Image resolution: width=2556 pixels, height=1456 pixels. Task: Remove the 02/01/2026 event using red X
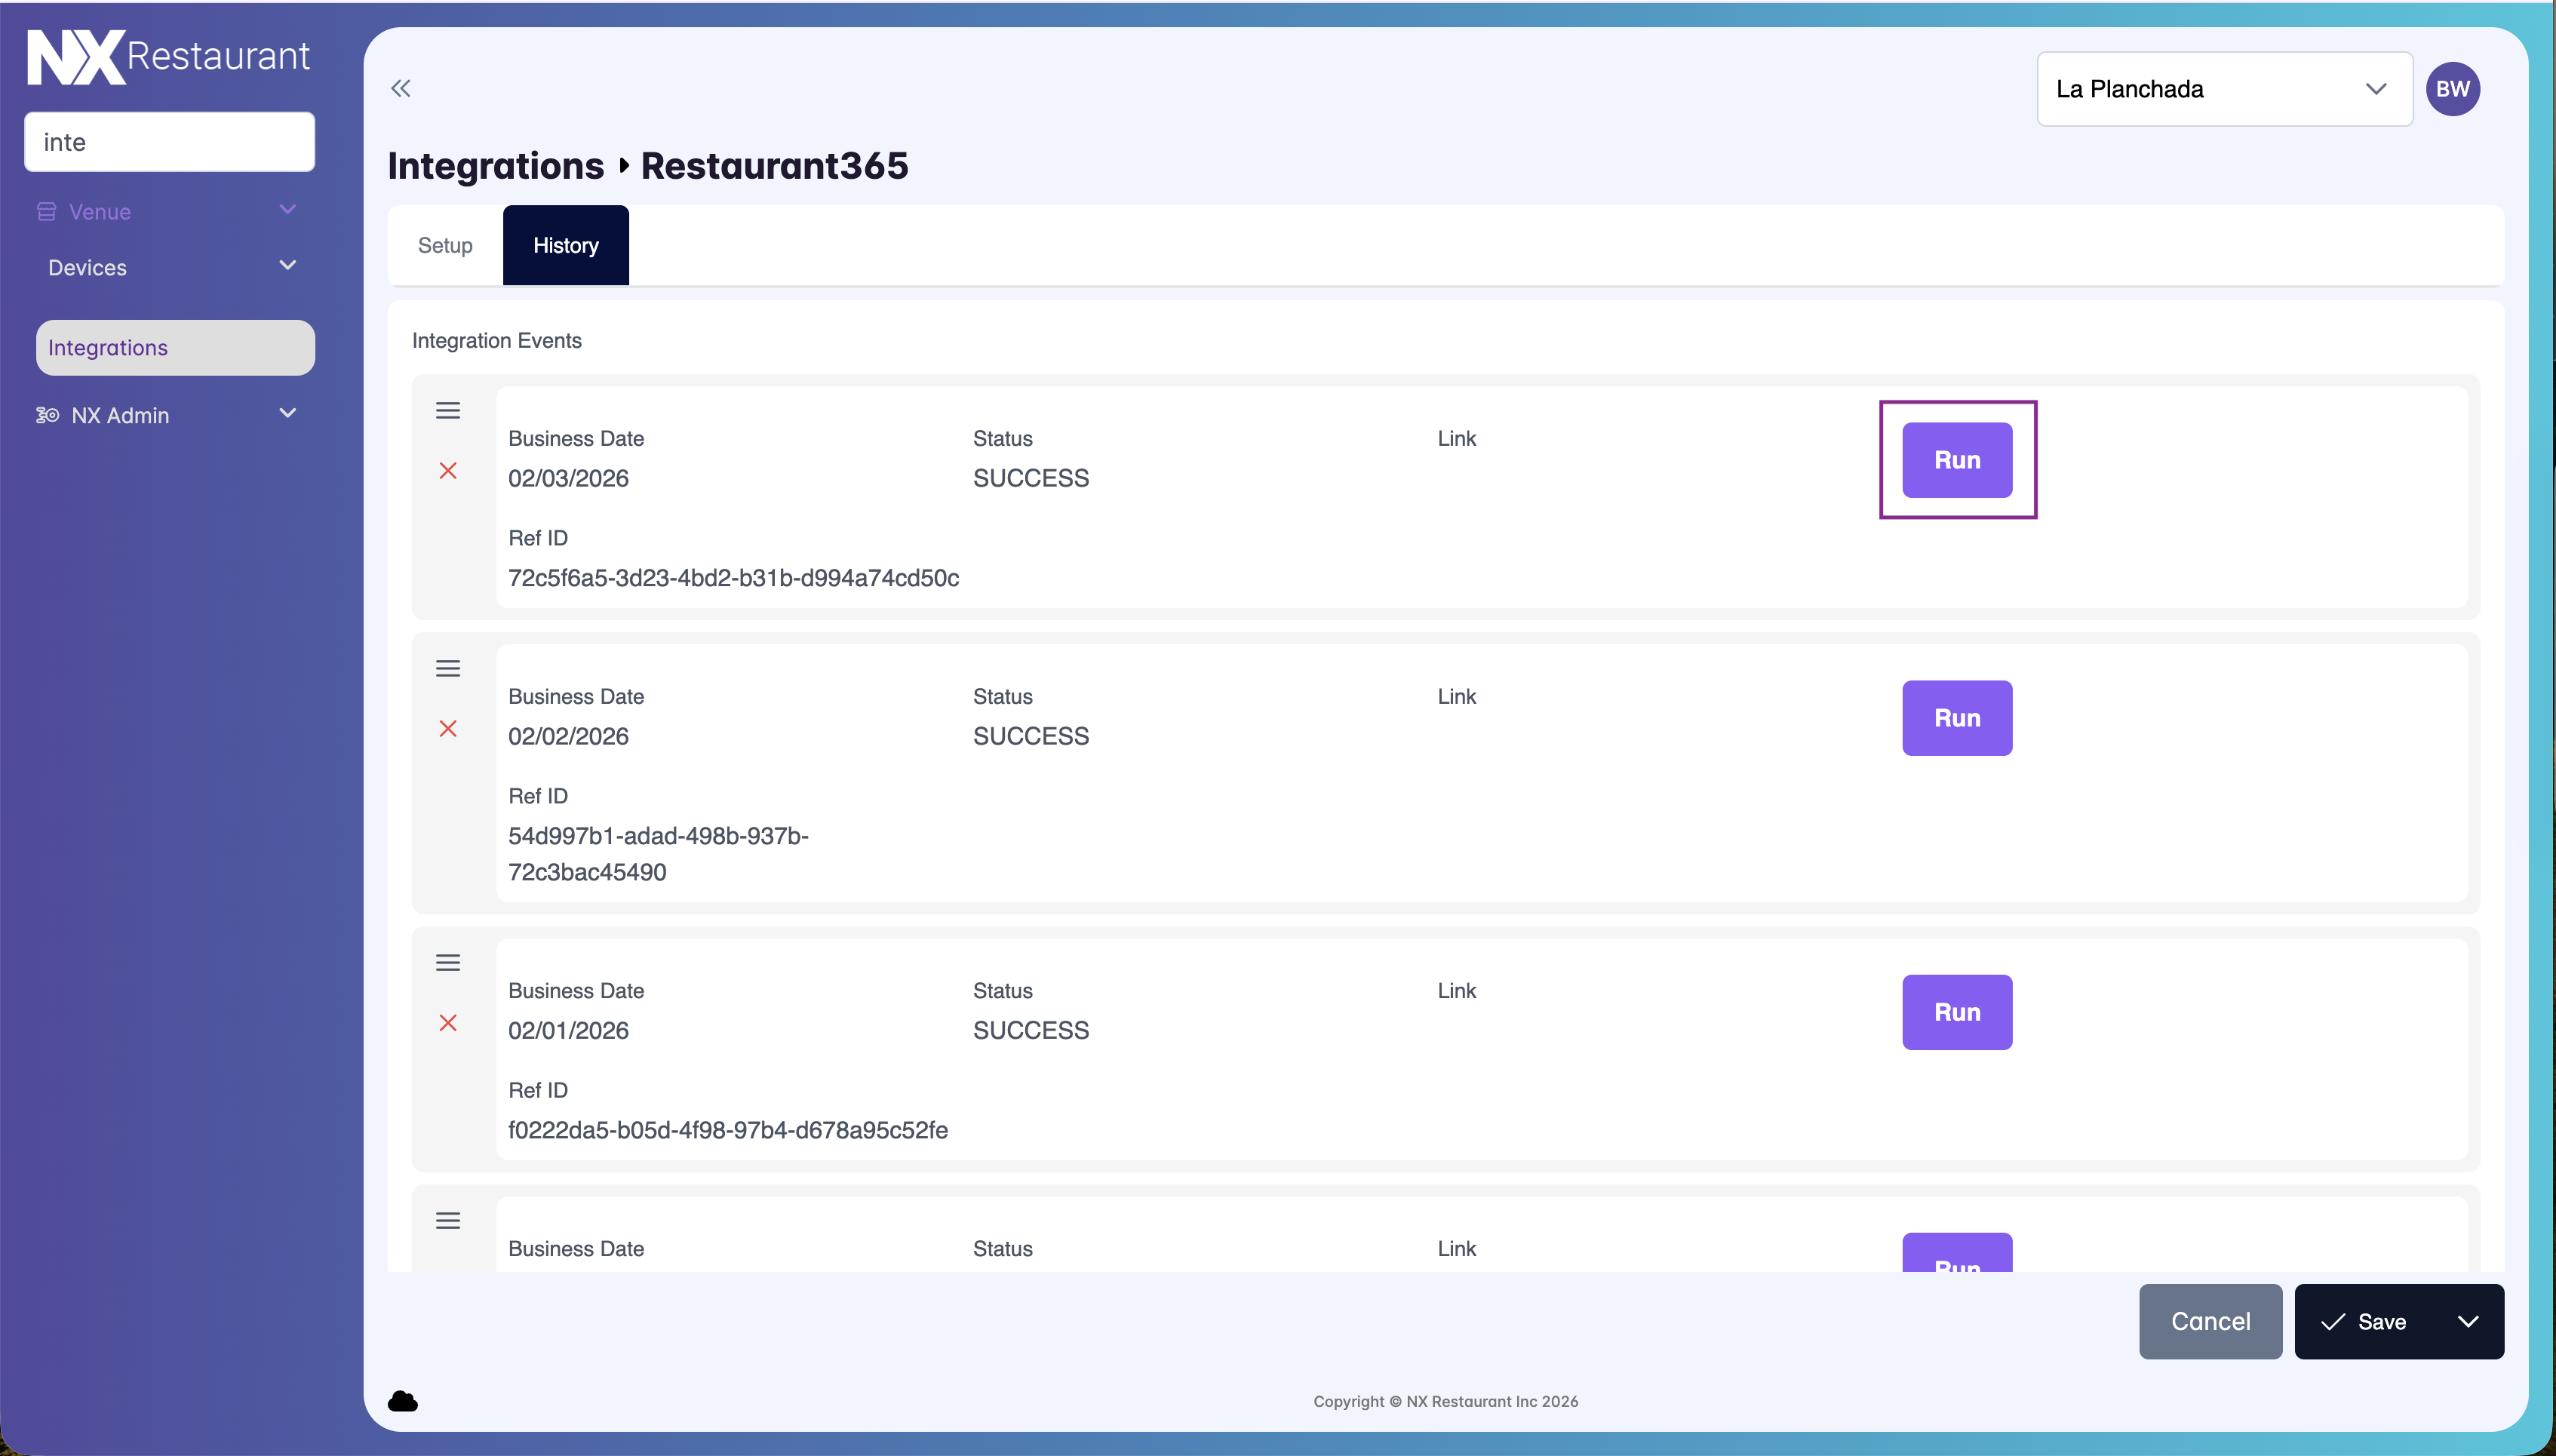448,1023
